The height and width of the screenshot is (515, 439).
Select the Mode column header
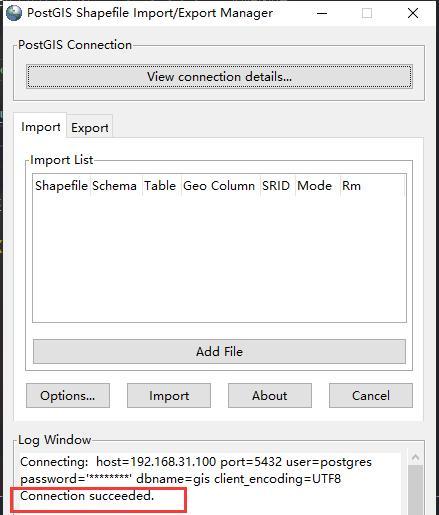315,186
